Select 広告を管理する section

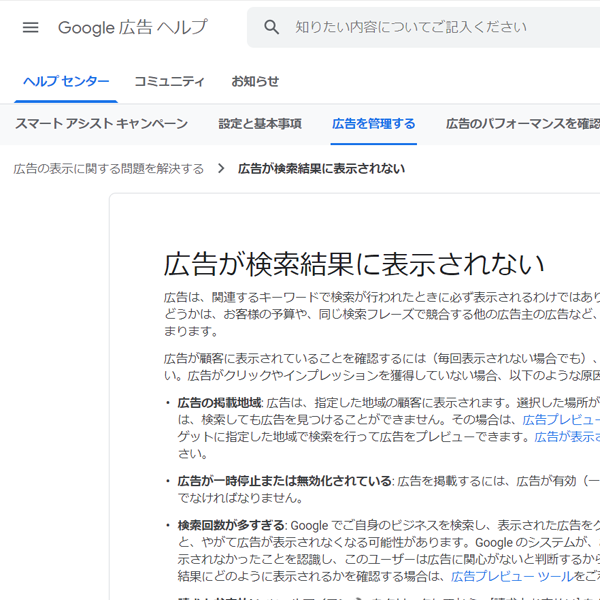373,124
